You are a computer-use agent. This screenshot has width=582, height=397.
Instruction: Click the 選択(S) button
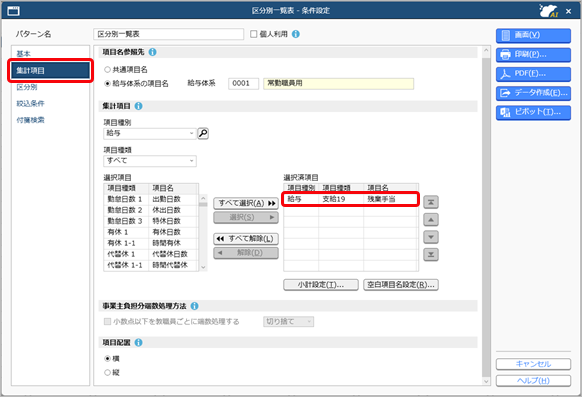point(246,217)
